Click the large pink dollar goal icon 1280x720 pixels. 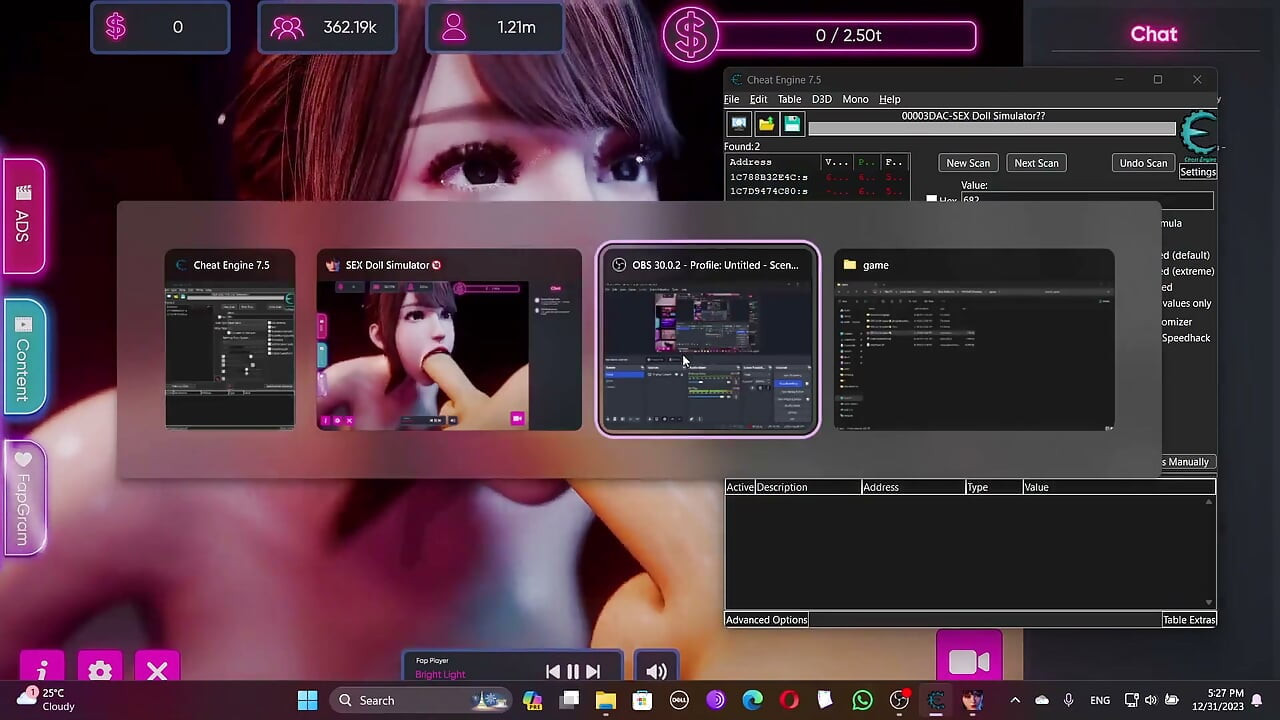click(691, 36)
